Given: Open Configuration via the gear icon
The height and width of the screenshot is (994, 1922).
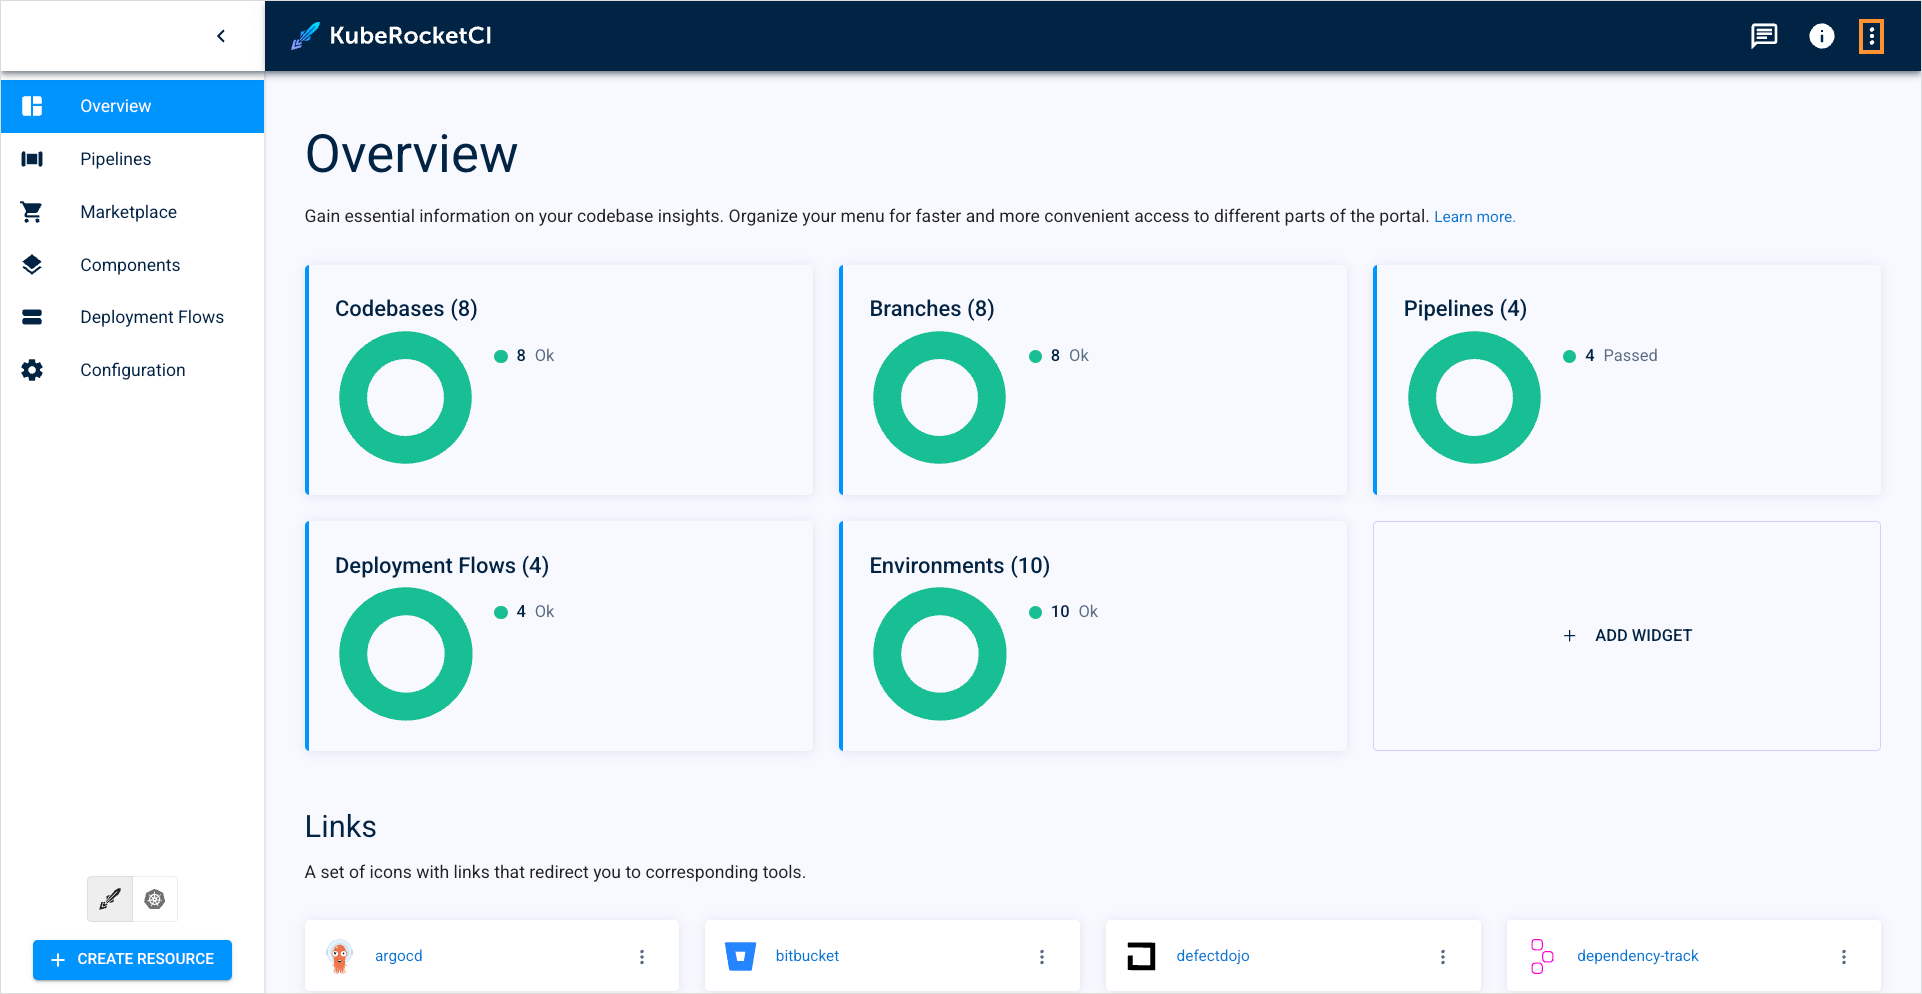Looking at the screenshot, I should tap(32, 369).
